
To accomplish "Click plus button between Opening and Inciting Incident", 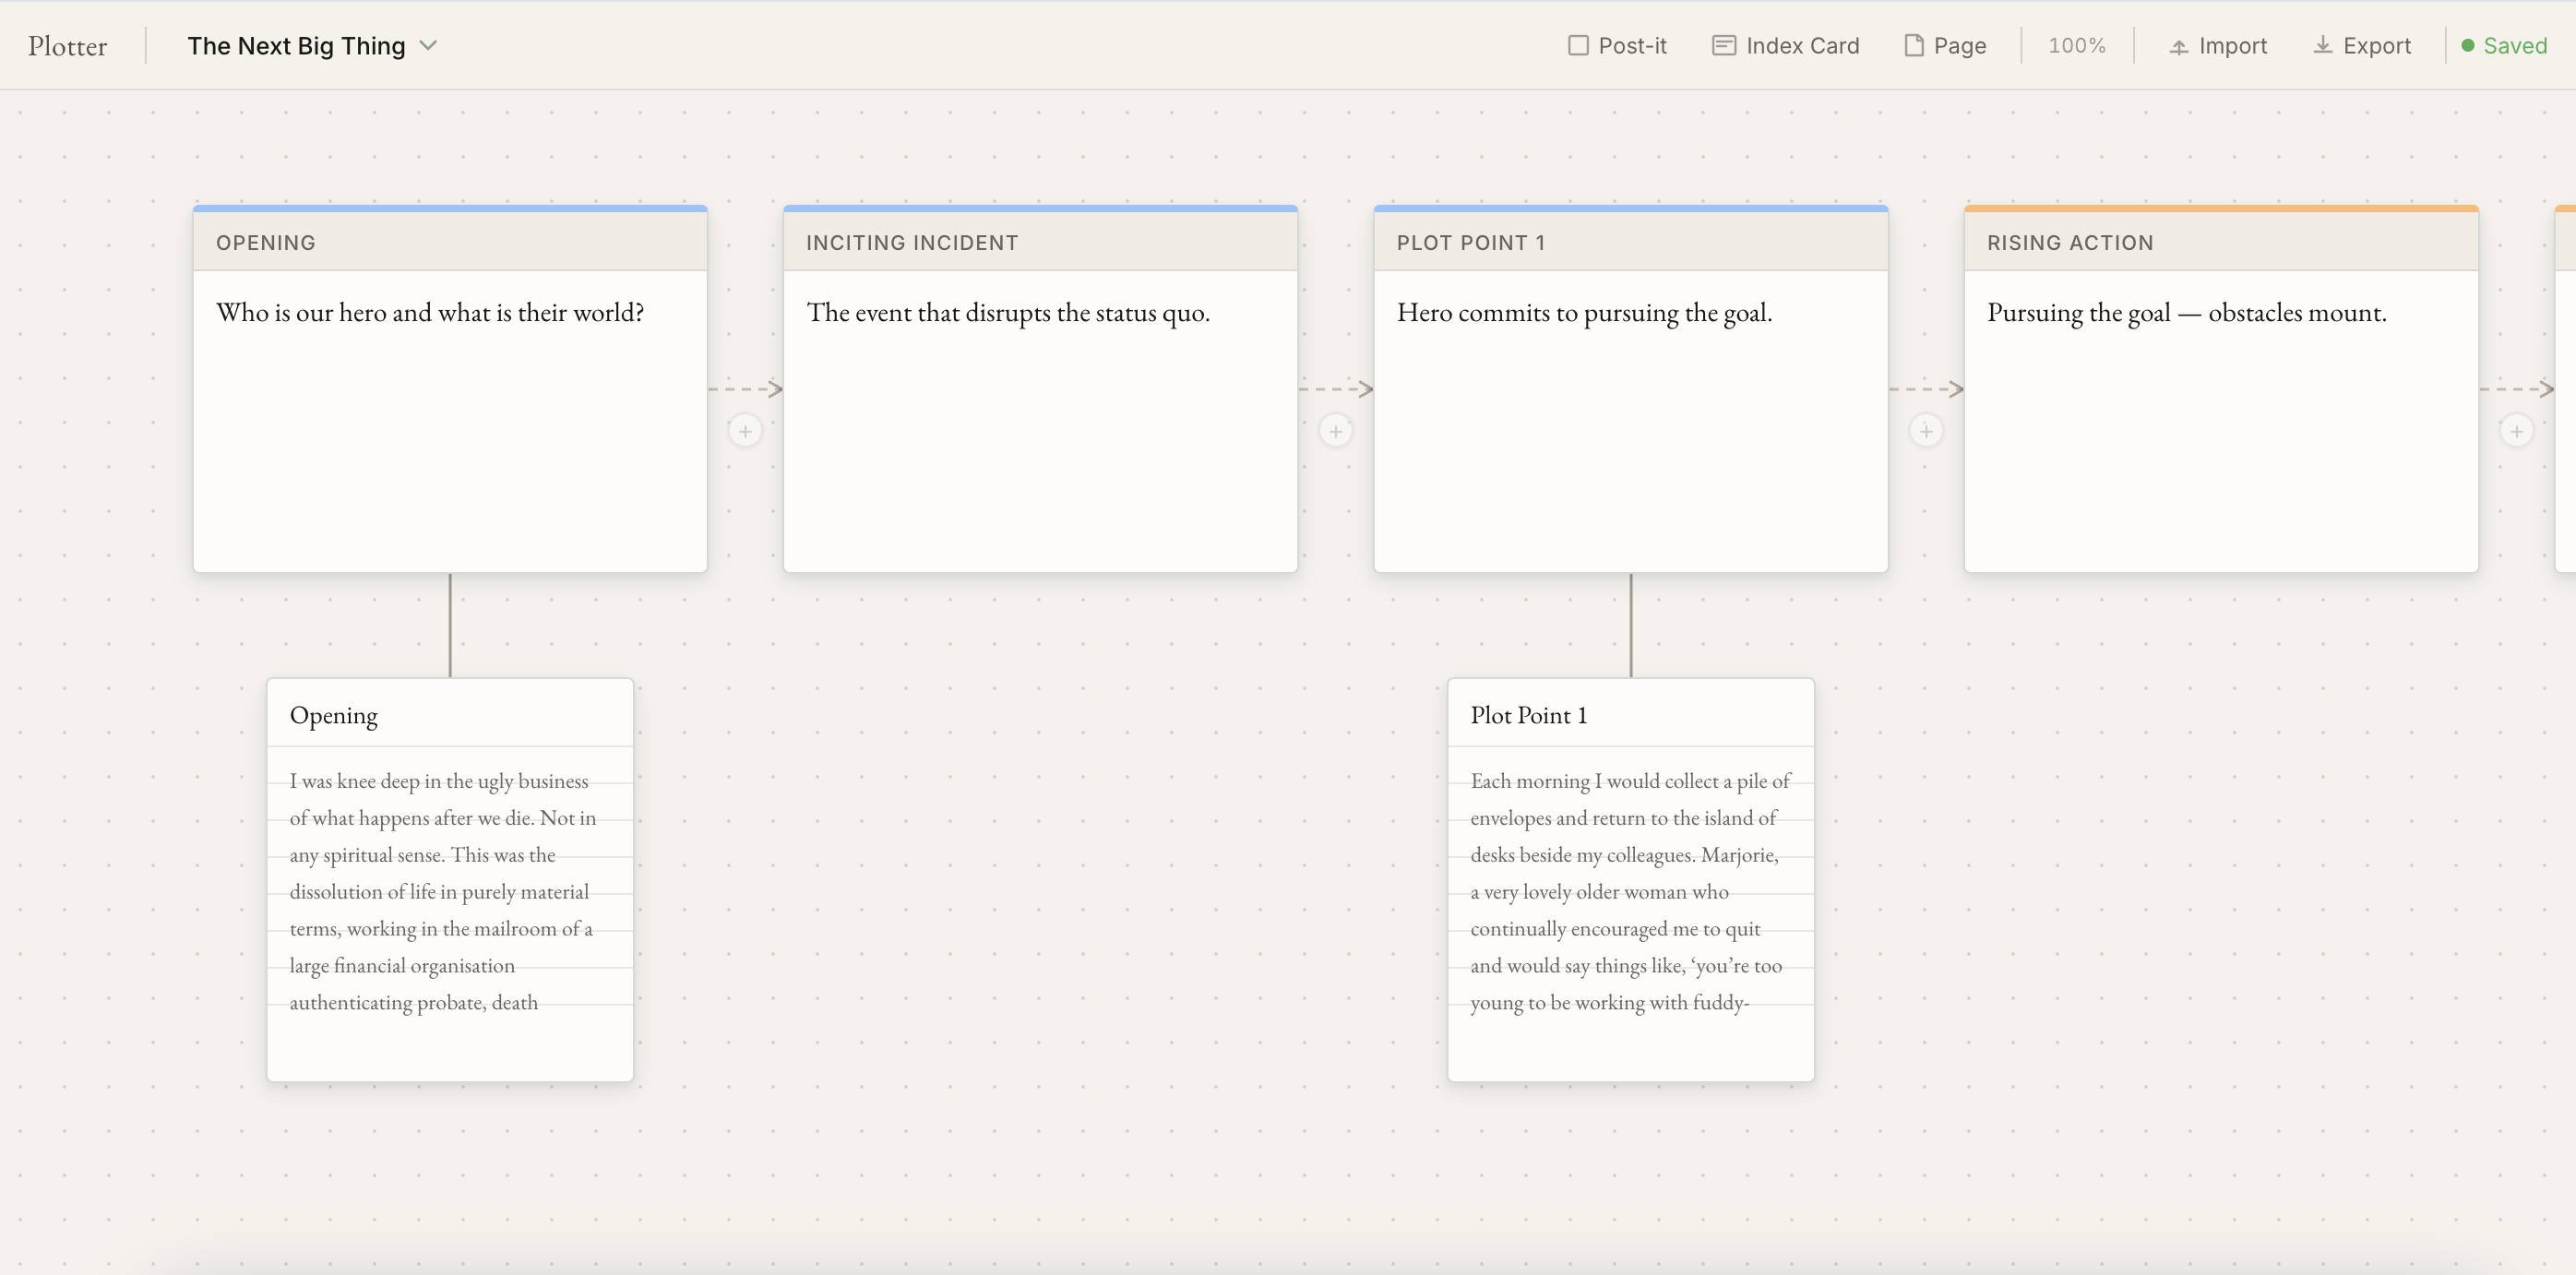I will point(745,432).
